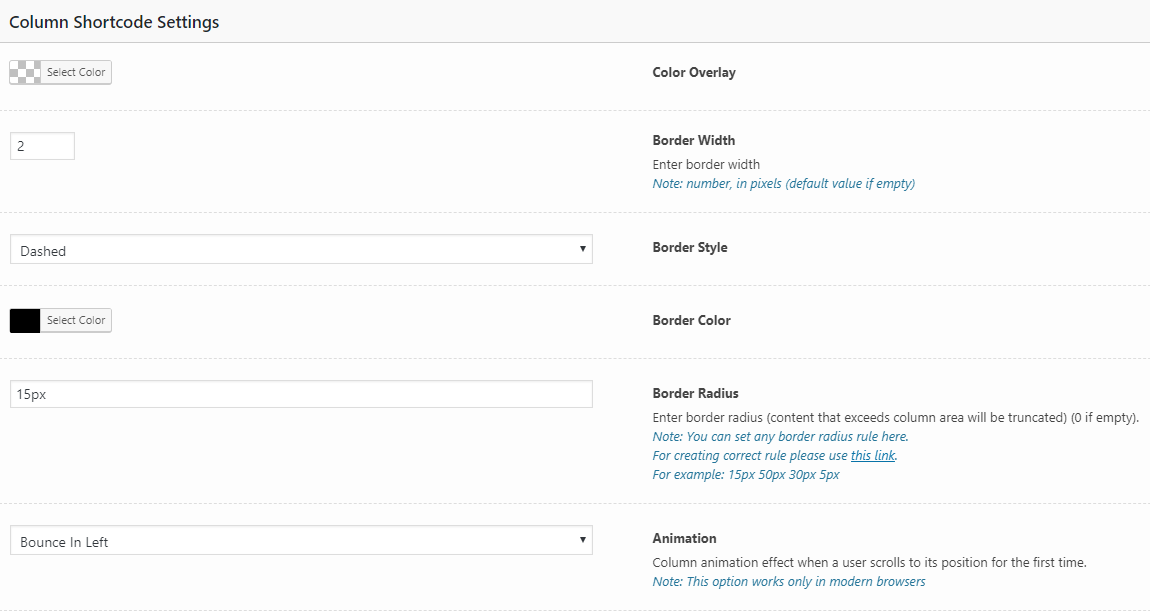The height and width of the screenshot is (611, 1150).
Task: Expand the Animation dropdown showing Bounce In Left
Action: (x=301, y=541)
